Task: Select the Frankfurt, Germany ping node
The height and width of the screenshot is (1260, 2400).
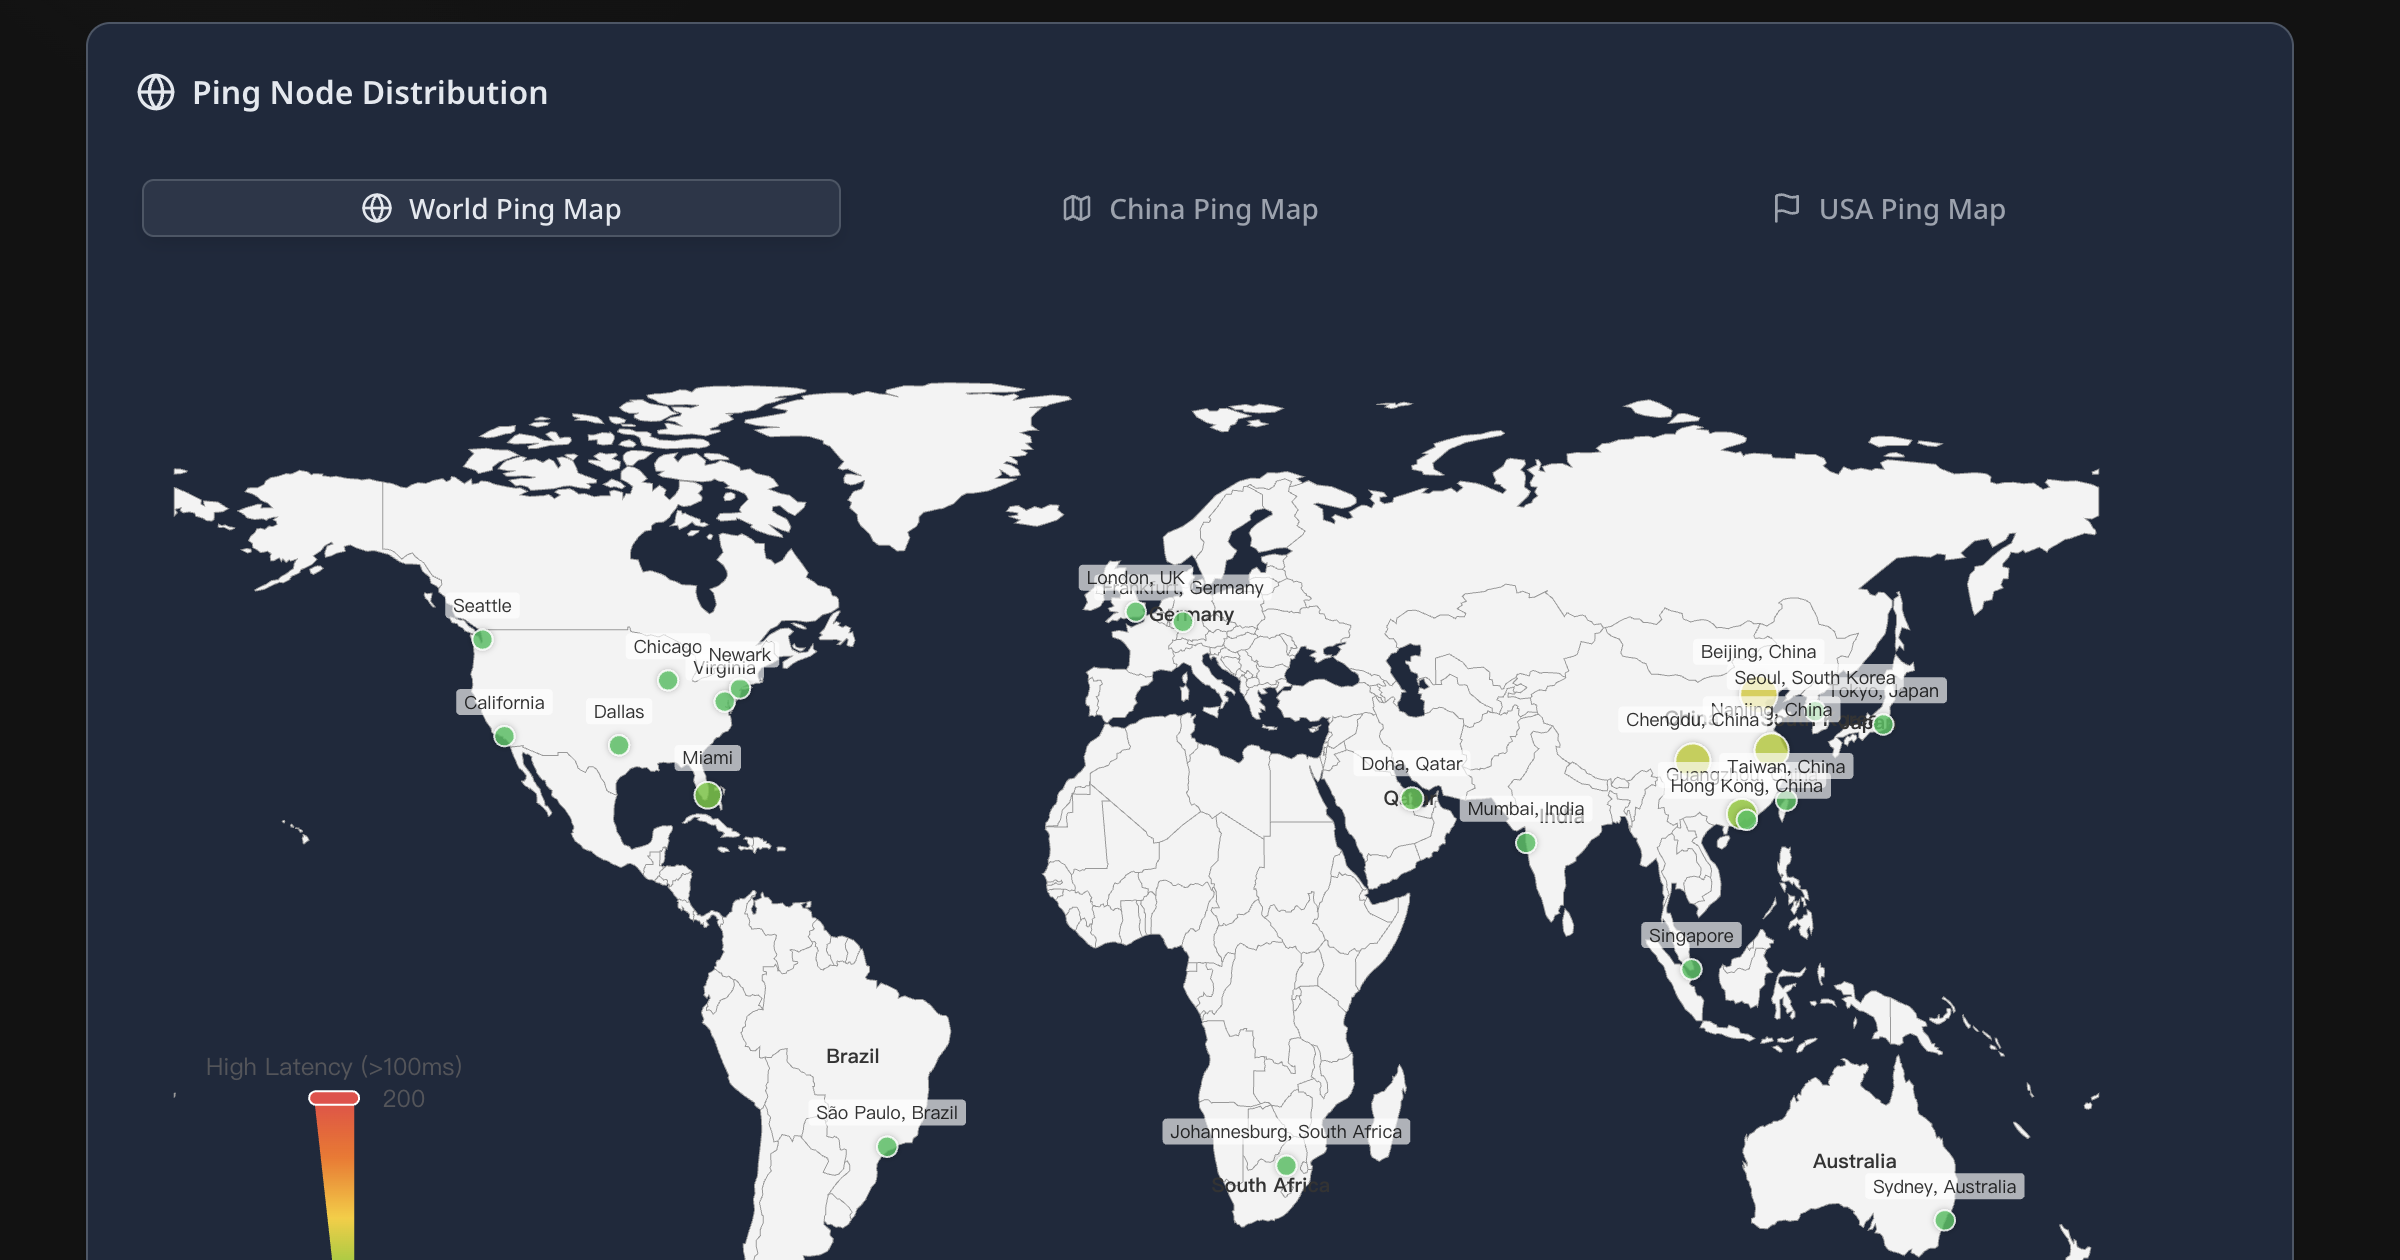Action: 1181,620
